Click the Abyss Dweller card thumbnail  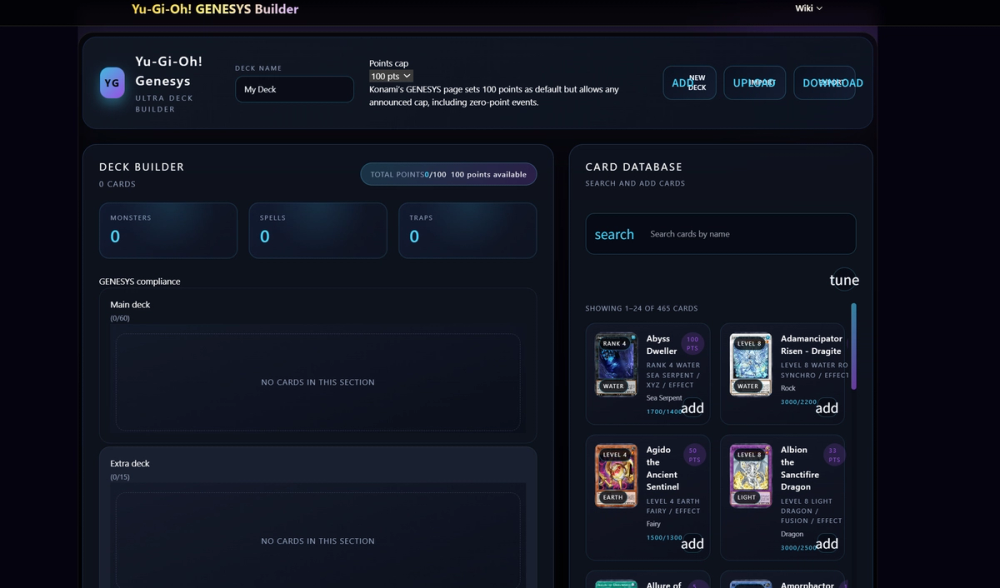pyautogui.click(x=616, y=364)
